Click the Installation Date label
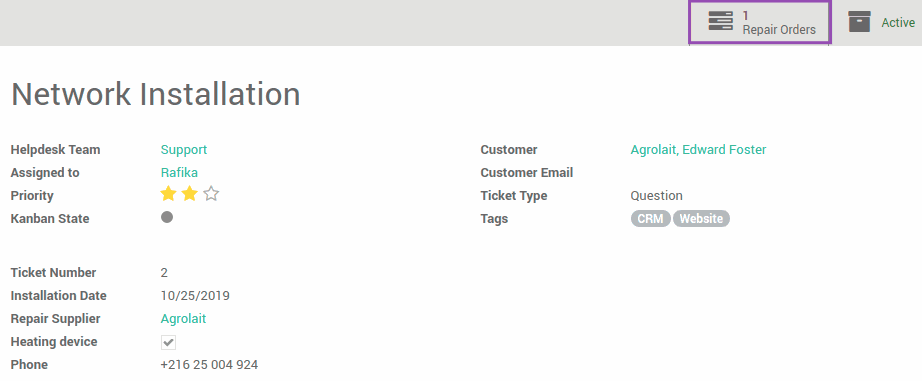Viewport: 922px width, 381px height. point(59,296)
